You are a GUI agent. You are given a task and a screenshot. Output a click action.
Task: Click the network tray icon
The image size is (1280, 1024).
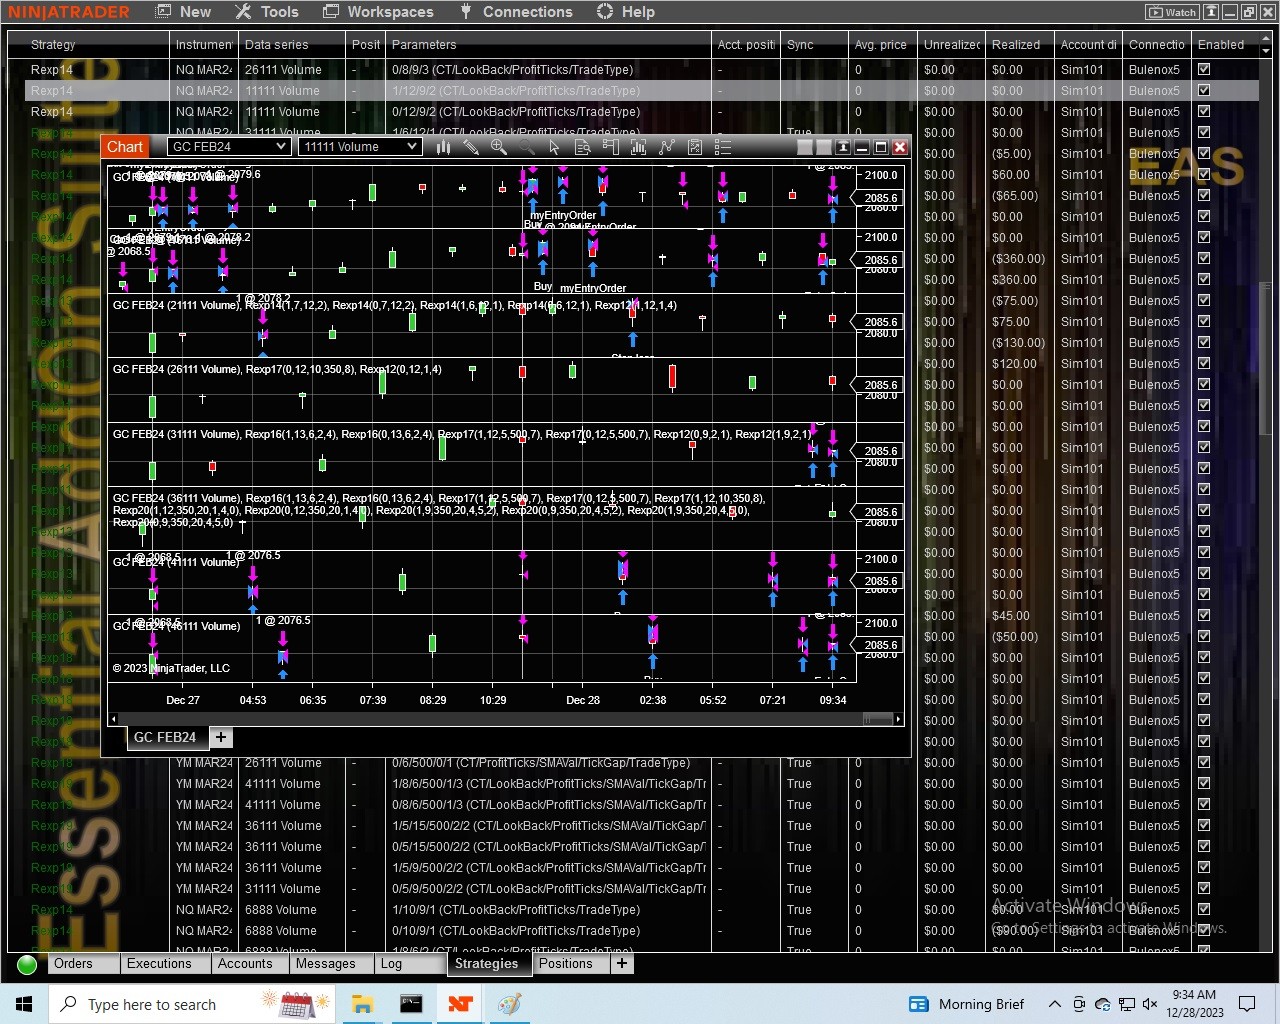pos(1127,1004)
